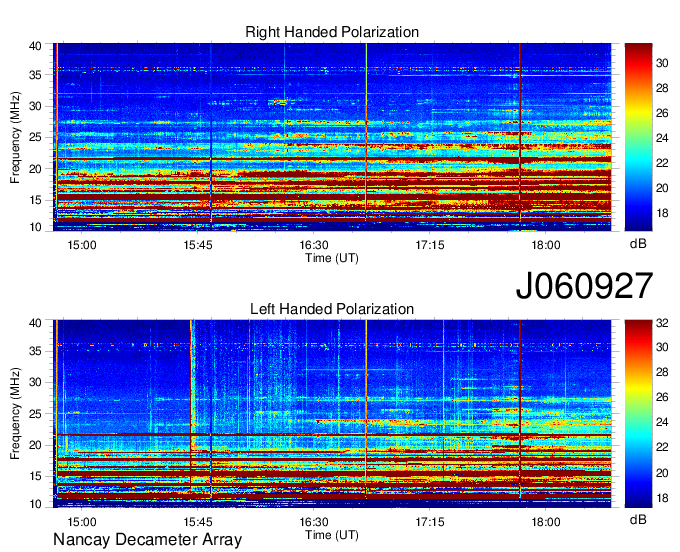Click the 18:00 tick label under the top plot
Image resolution: width=680 pixels, height=552 pixels.
546,245
